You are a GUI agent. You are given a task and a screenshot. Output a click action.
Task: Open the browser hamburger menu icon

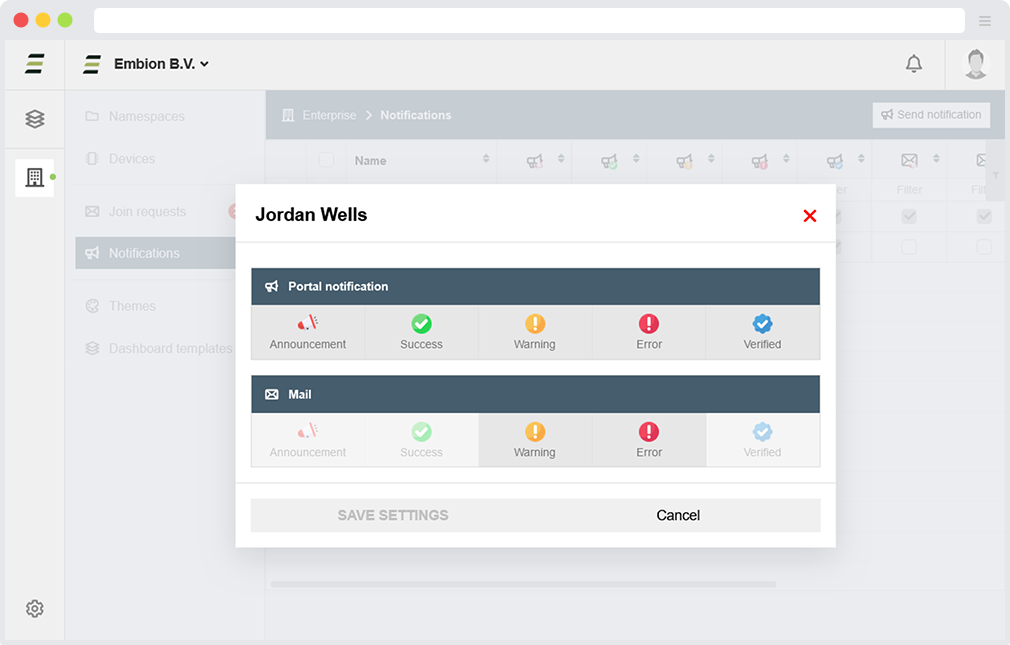985,21
